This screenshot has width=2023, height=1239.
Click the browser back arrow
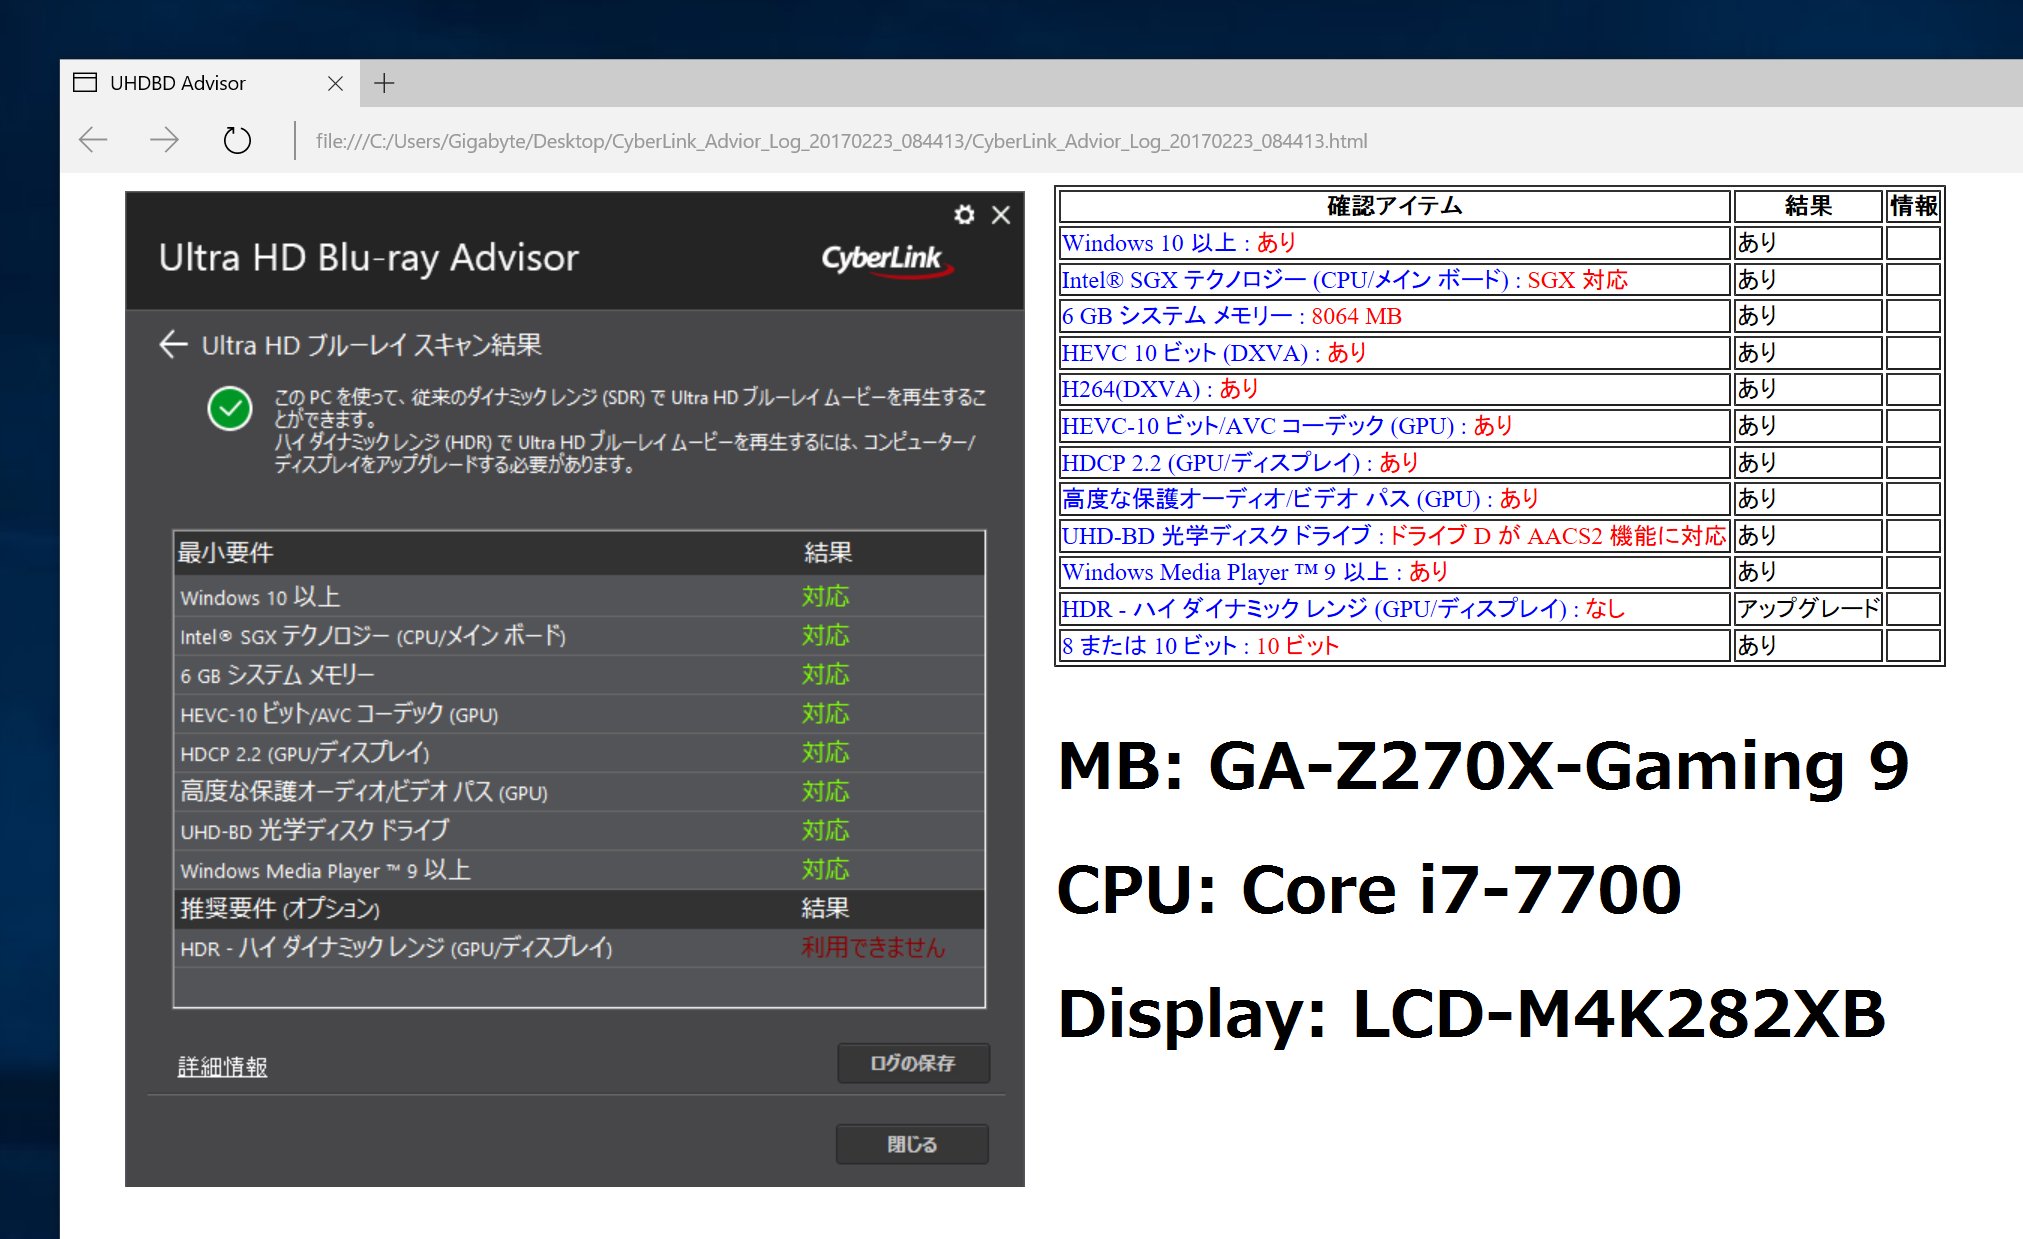tap(93, 140)
